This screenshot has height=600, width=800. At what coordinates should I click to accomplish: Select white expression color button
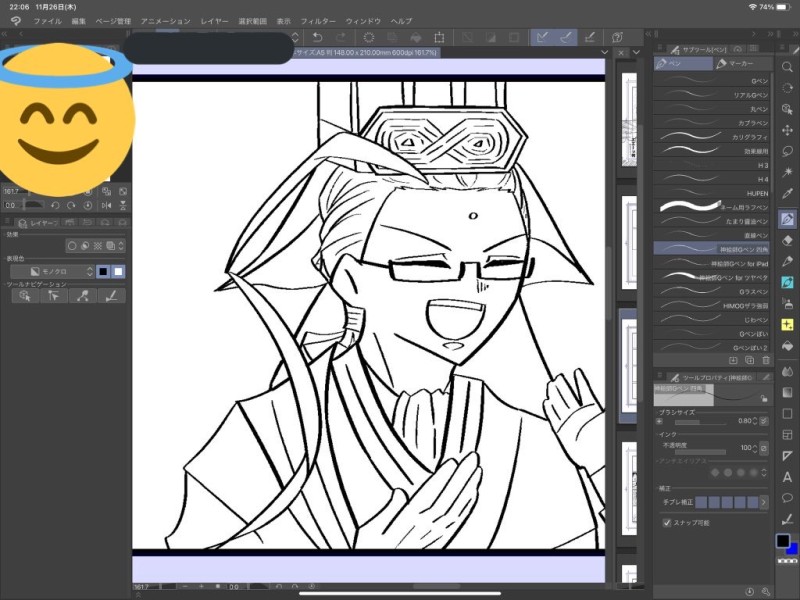118,271
